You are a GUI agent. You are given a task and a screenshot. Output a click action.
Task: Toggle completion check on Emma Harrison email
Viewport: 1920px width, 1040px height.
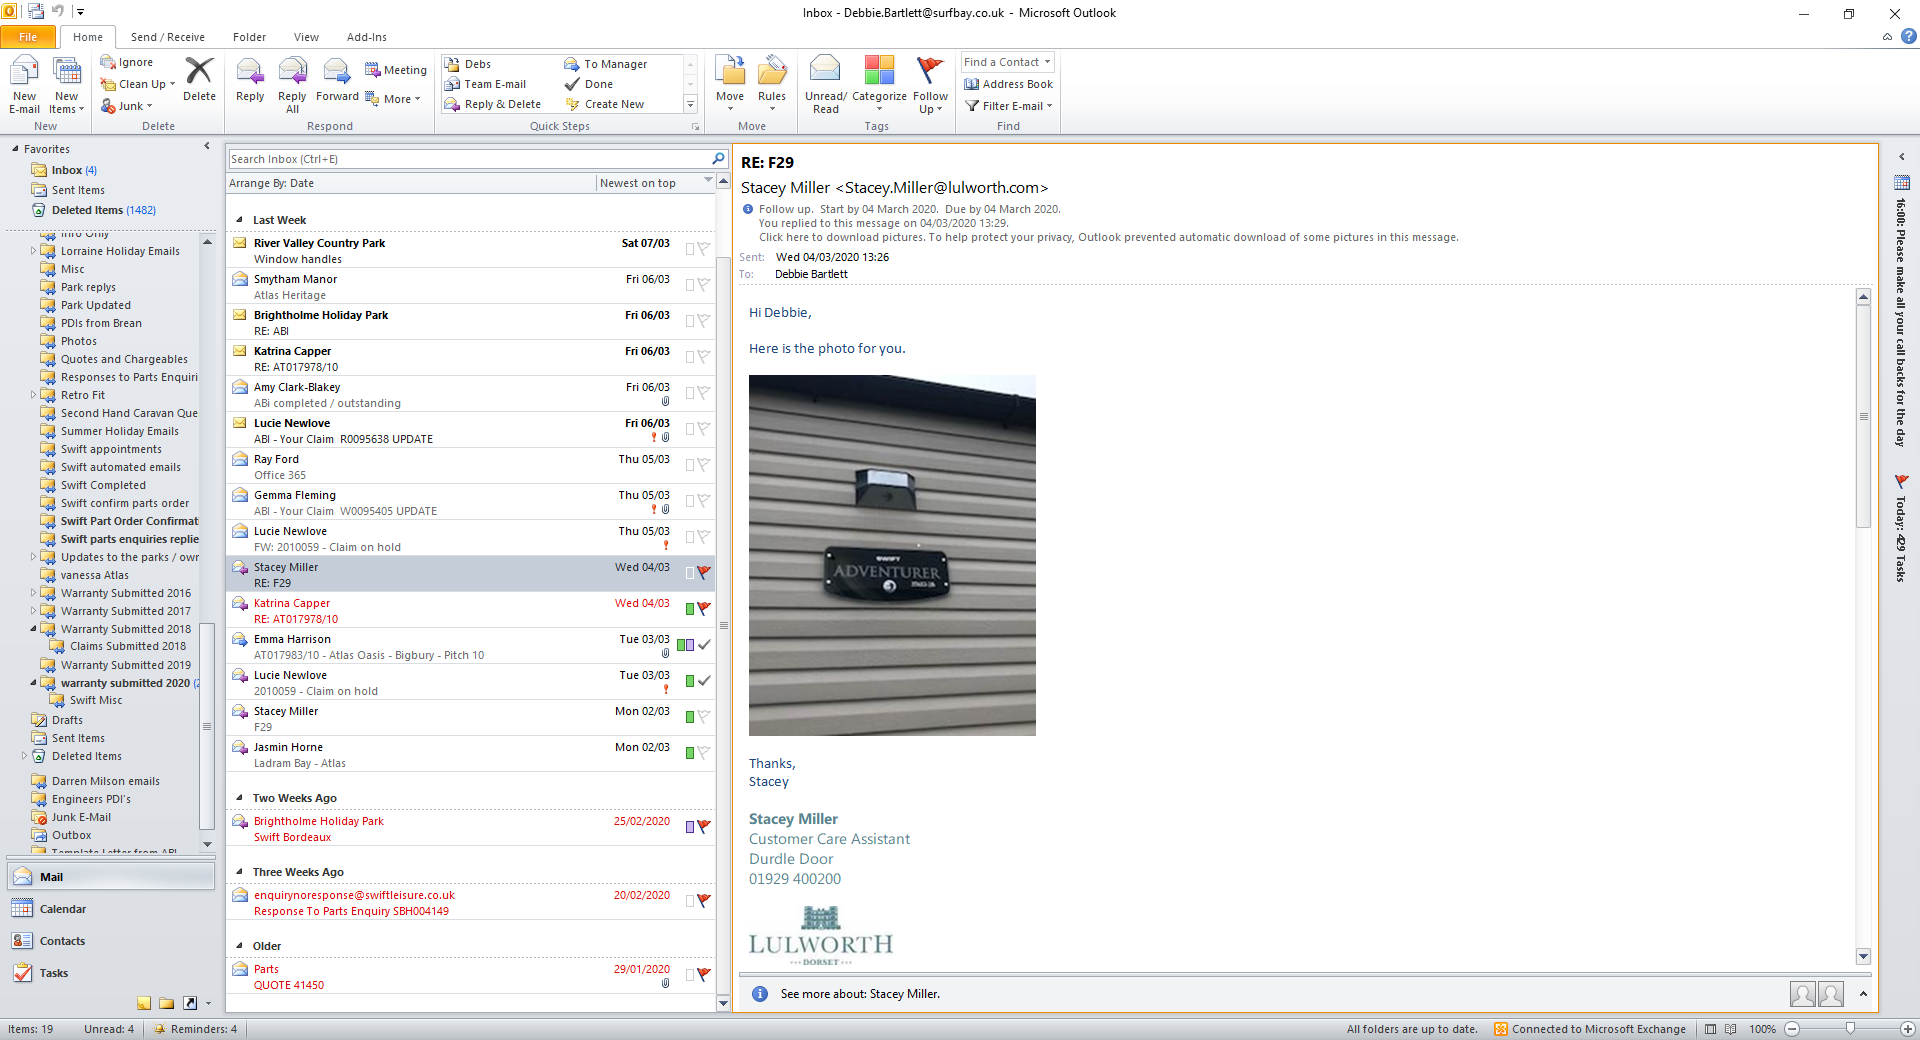(704, 645)
